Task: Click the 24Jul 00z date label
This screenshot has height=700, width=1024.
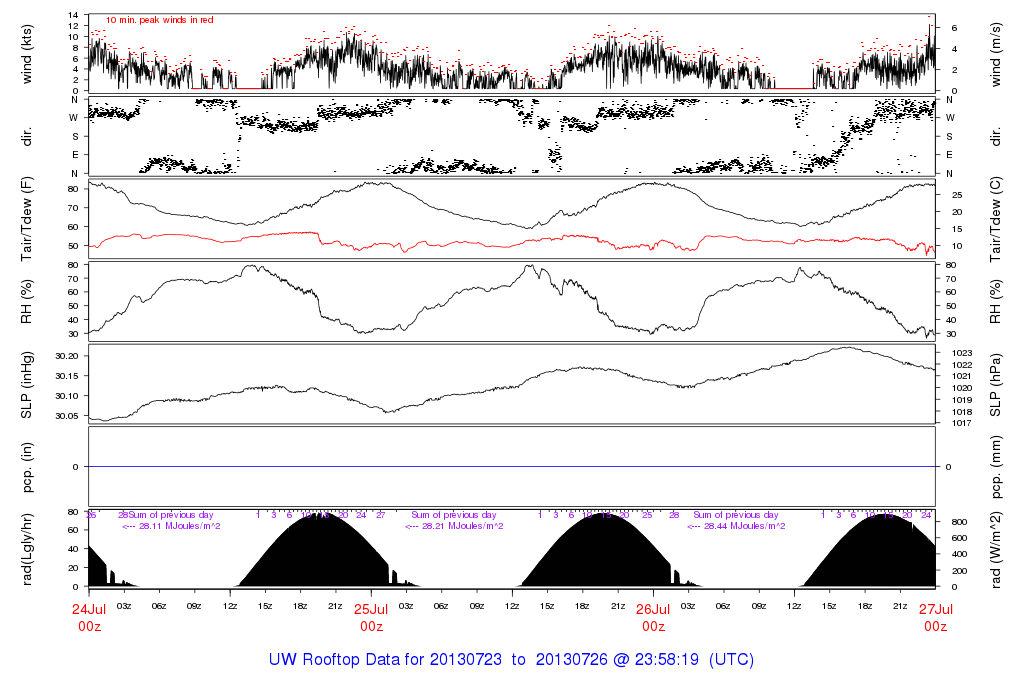Action: [x=89, y=617]
